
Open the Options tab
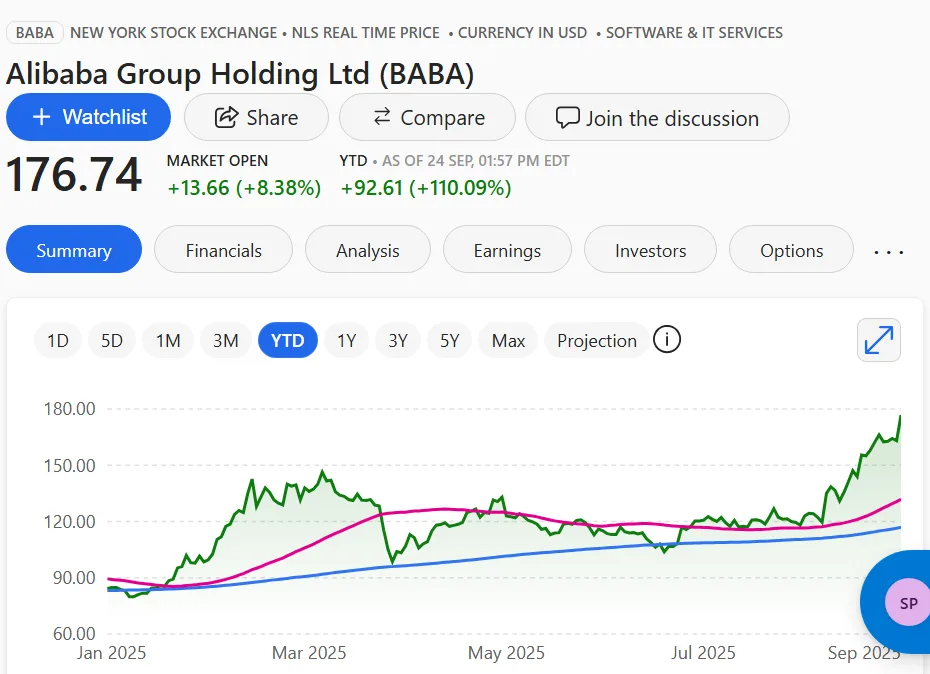791,249
